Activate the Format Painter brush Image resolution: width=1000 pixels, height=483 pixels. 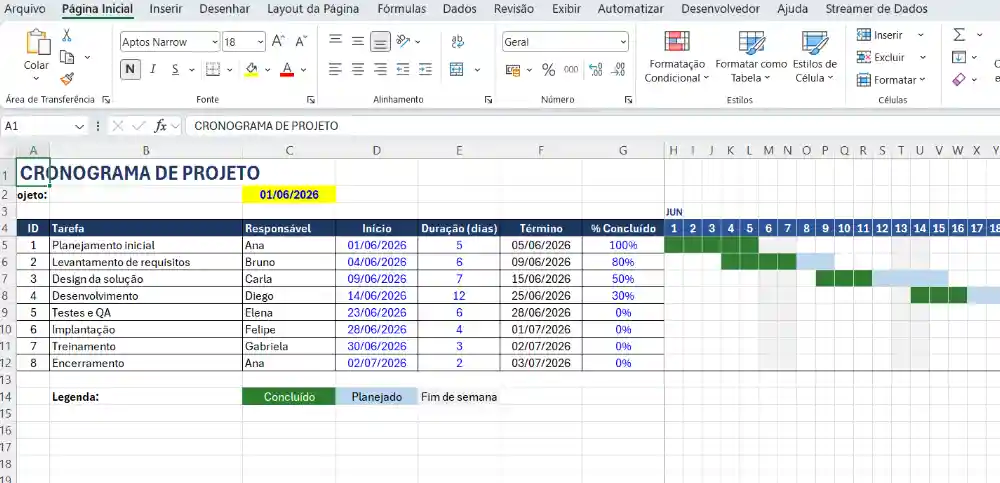pos(66,79)
